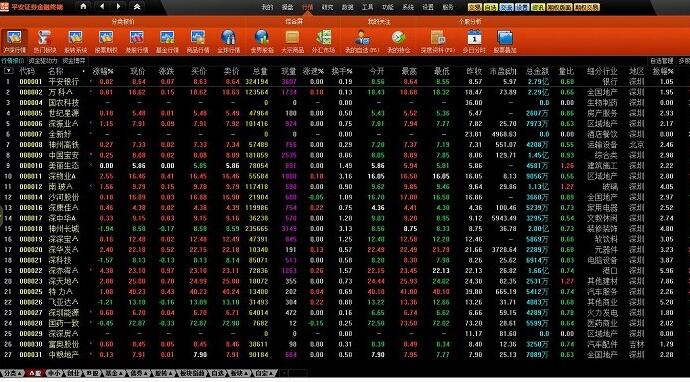Expand the 债券 bottom tab menu
This screenshot has height=382, width=690.
(x=139, y=373)
